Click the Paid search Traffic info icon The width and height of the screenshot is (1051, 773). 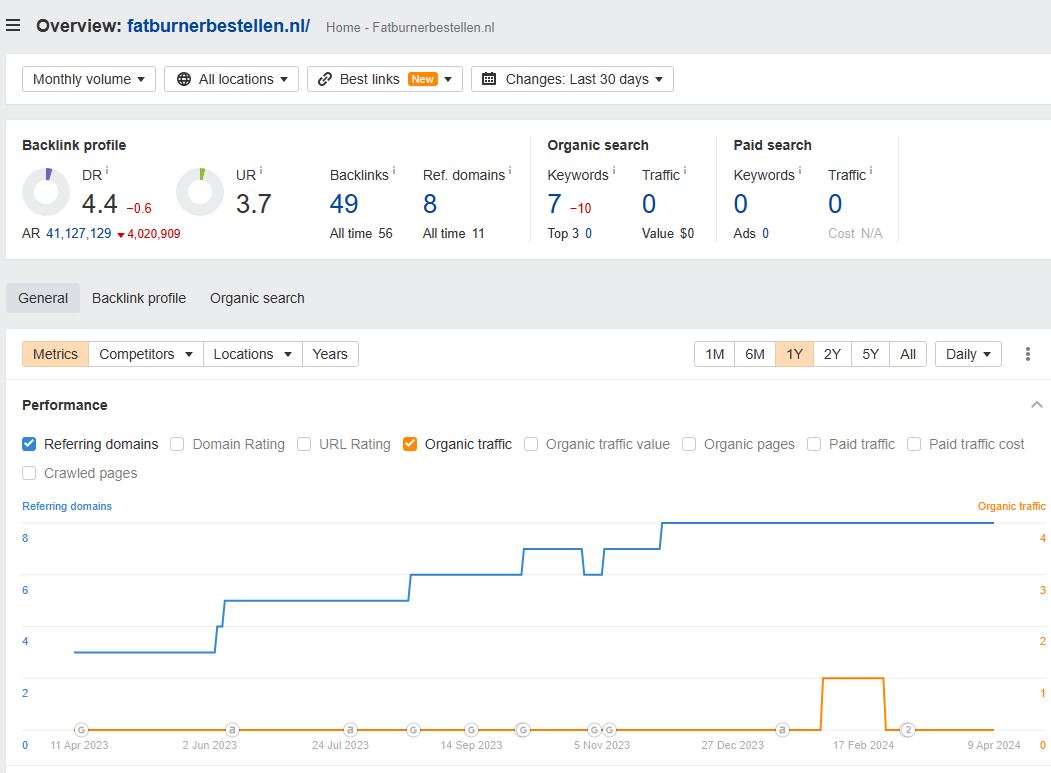pos(871,171)
